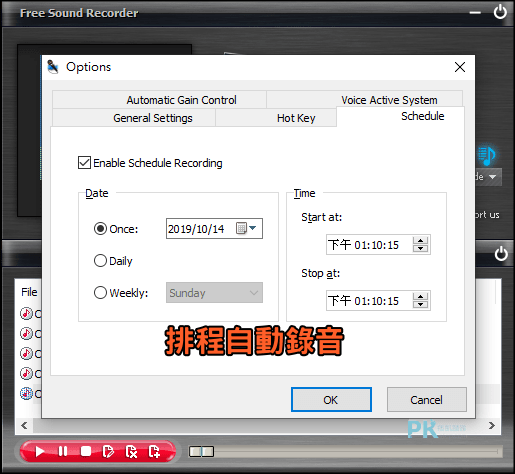Stop playback with the square stop icon
Viewport: 515px width, 474px height.
pos(86,451)
